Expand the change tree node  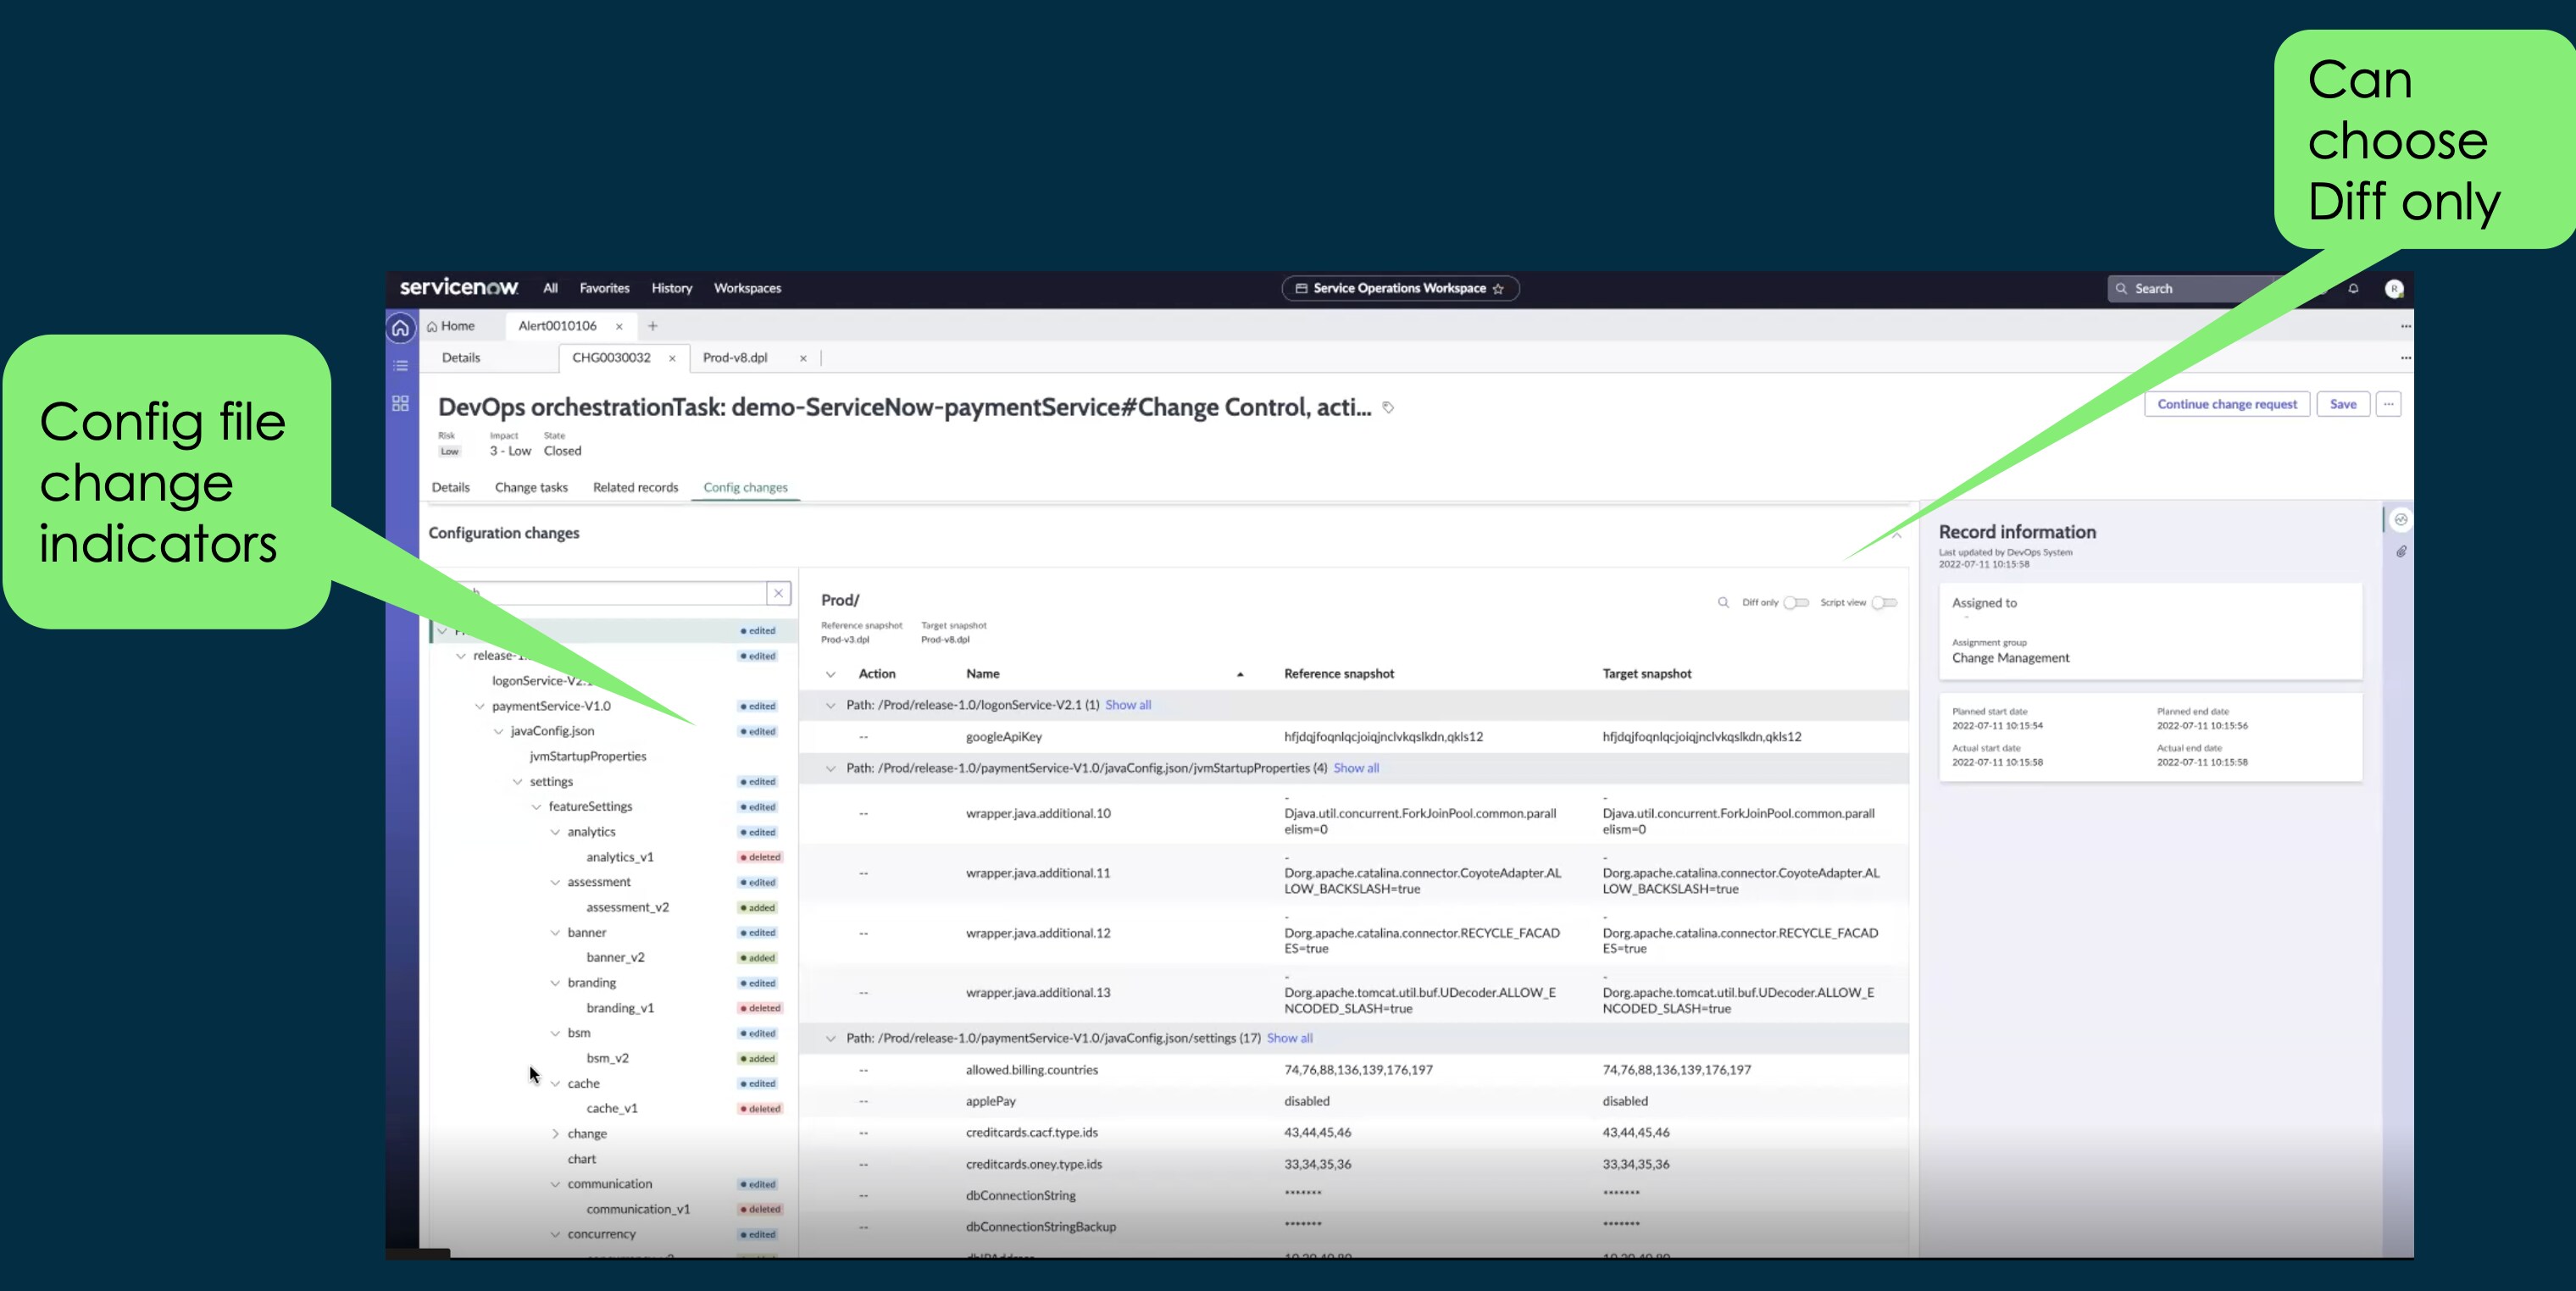pyautogui.click(x=555, y=1134)
